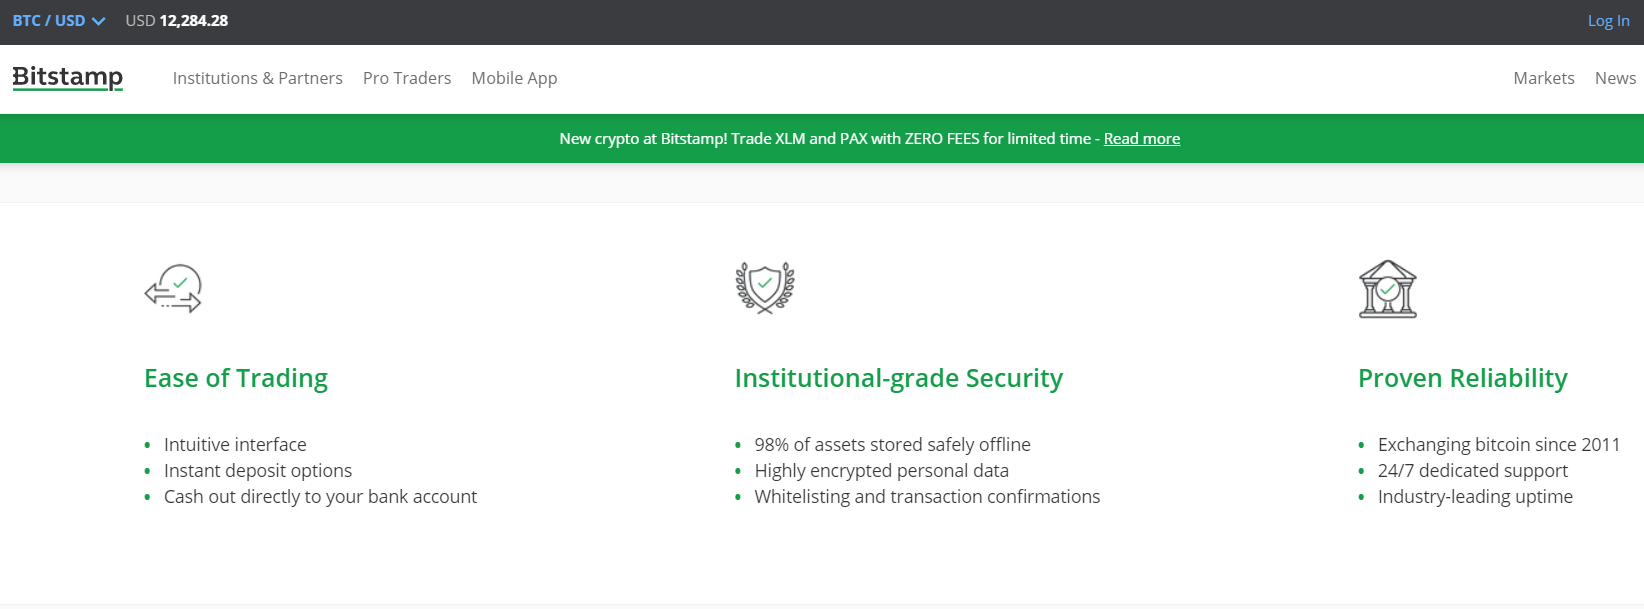Screen dimensions: 1644x609
Task: Click "Cash out directly to your bank account"
Action: [320, 497]
